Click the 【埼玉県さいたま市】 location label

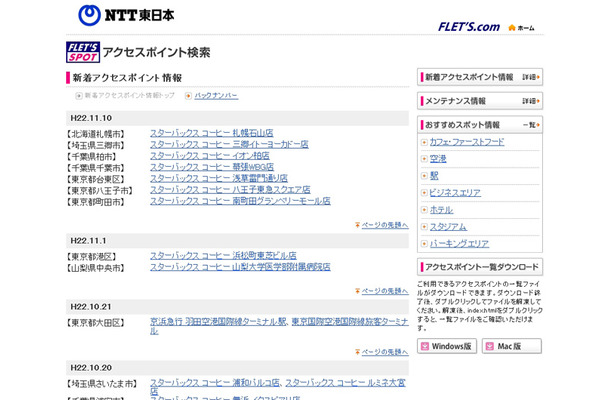pos(102,384)
